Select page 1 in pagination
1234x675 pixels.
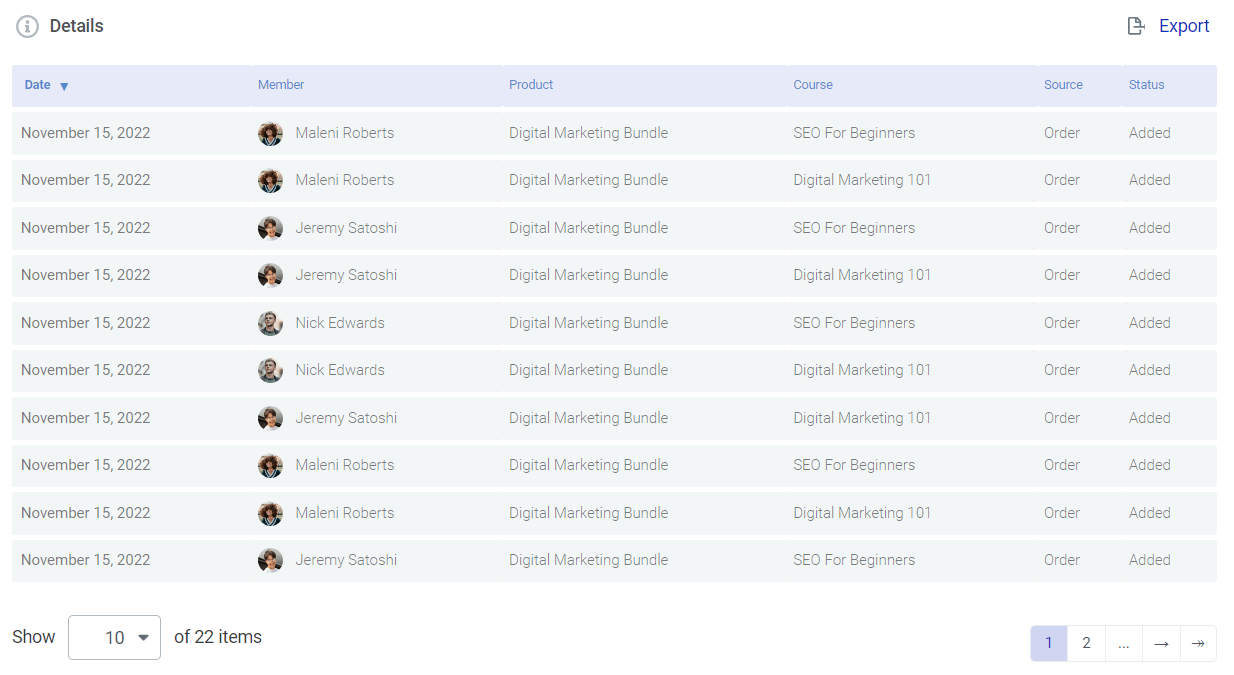(1048, 644)
